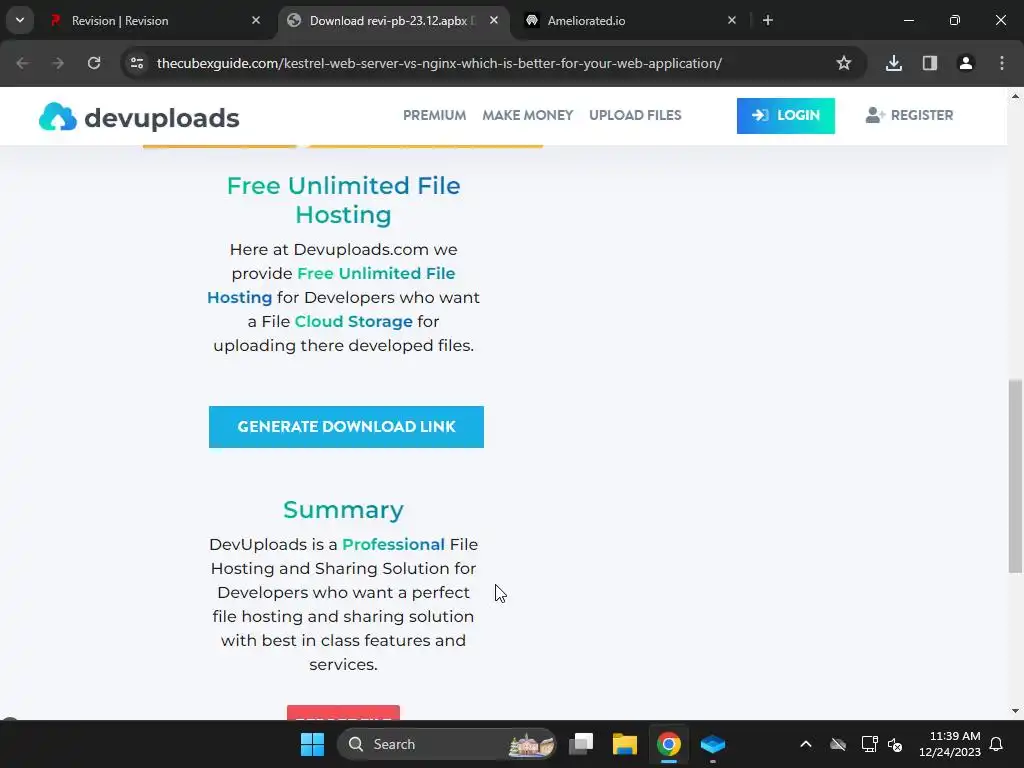This screenshot has height=768, width=1024.
Task: Close the Download revi-pb-23.12.apbx tab
Action: pos(494,21)
